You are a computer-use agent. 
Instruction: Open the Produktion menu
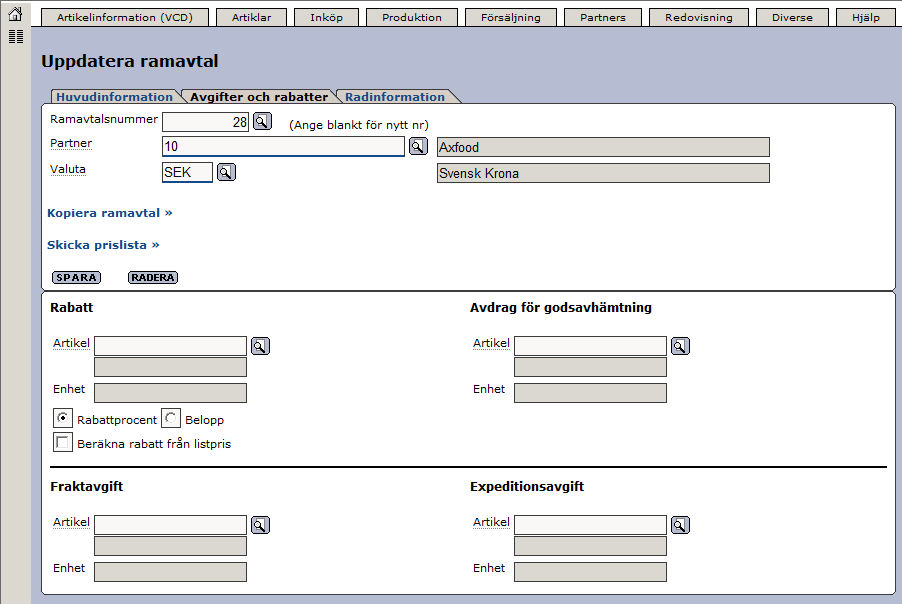[x=412, y=17]
